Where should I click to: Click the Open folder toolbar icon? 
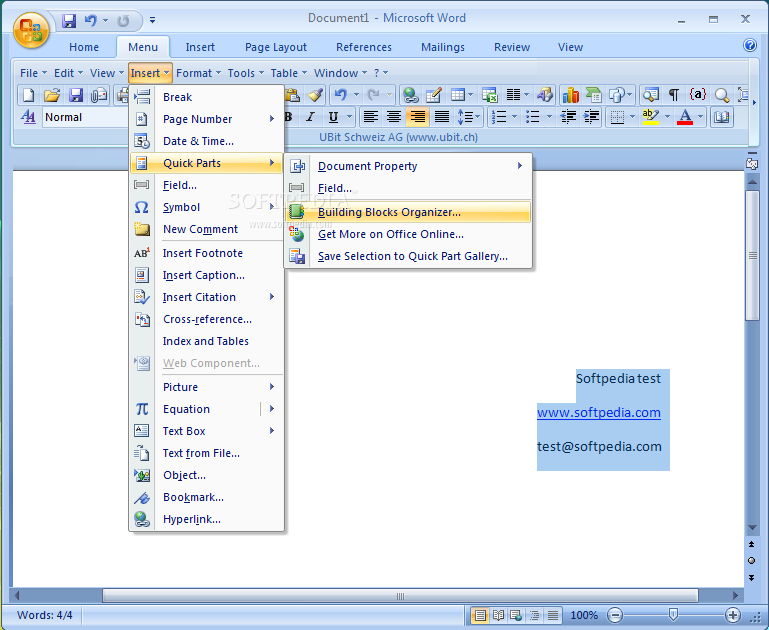click(x=51, y=95)
